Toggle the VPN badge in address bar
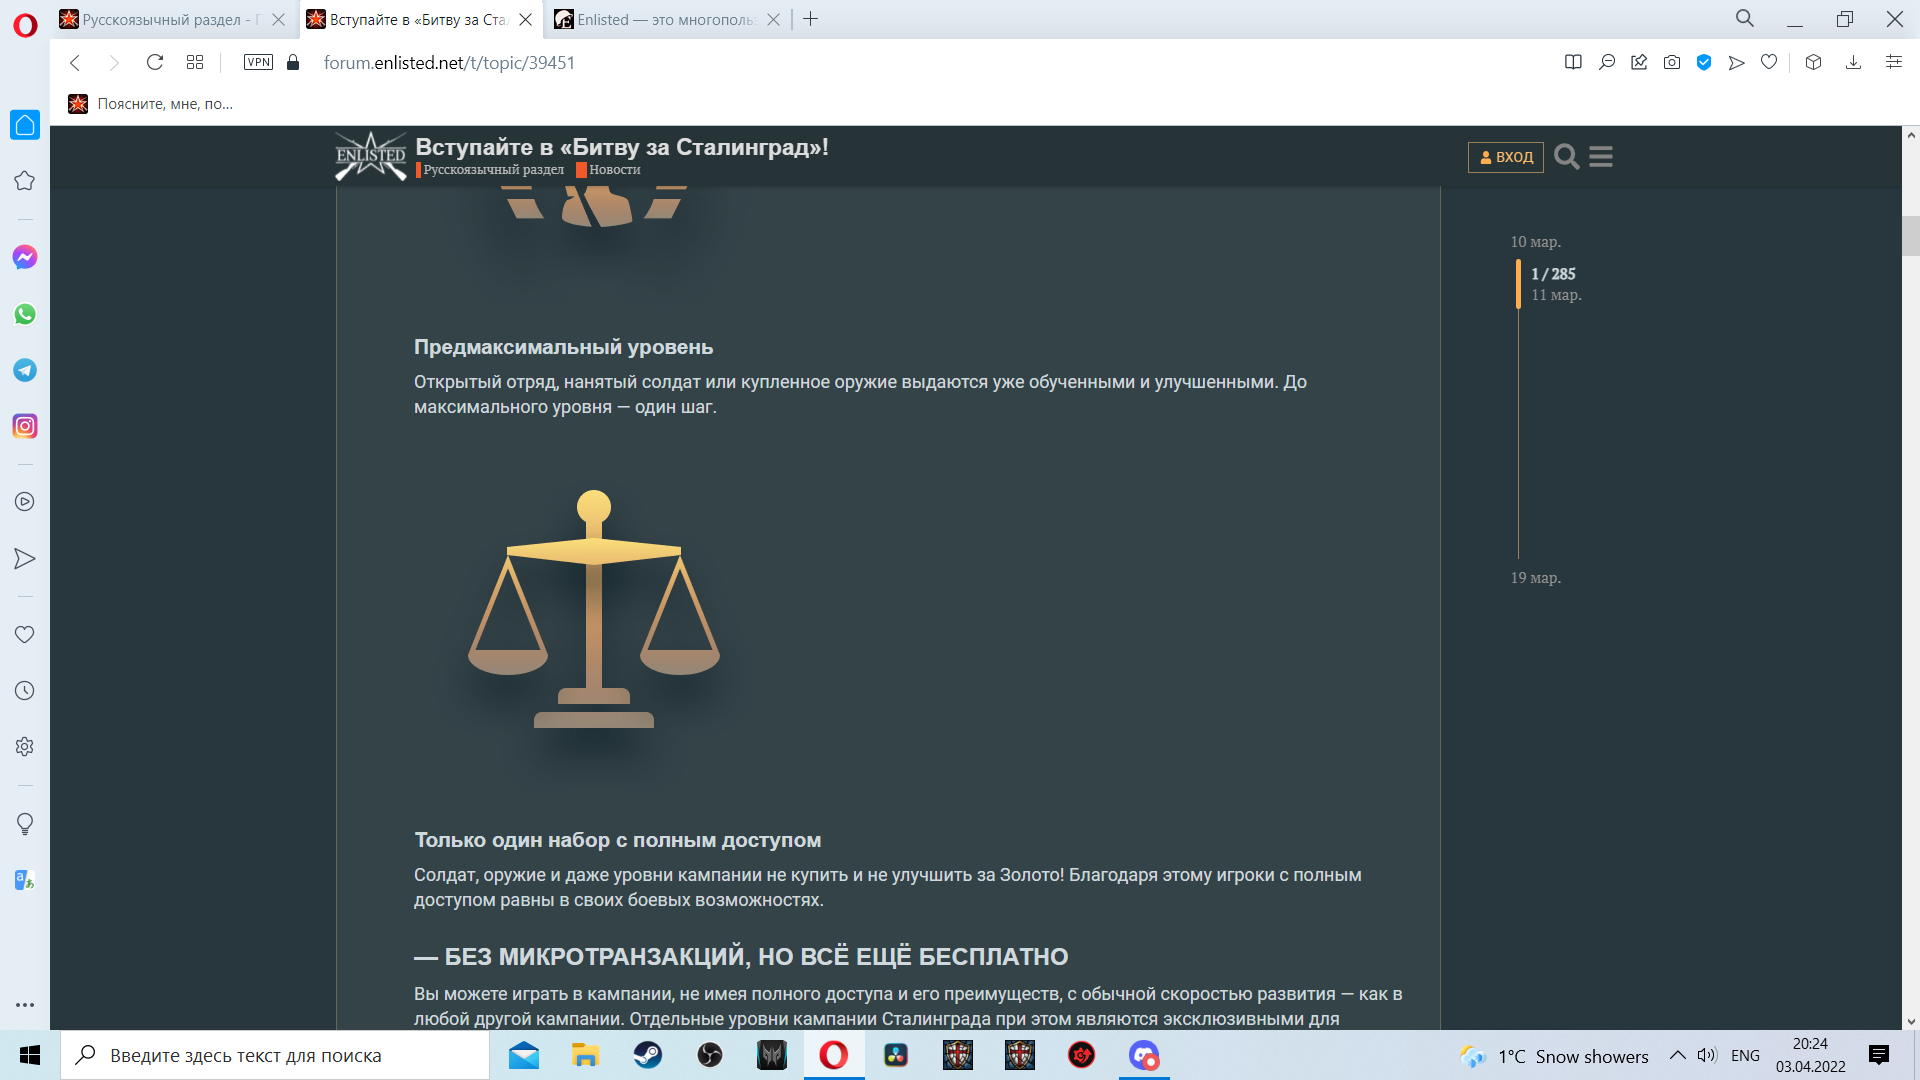The height and width of the screenshot is (1080, 1920). tap(258, 62)
